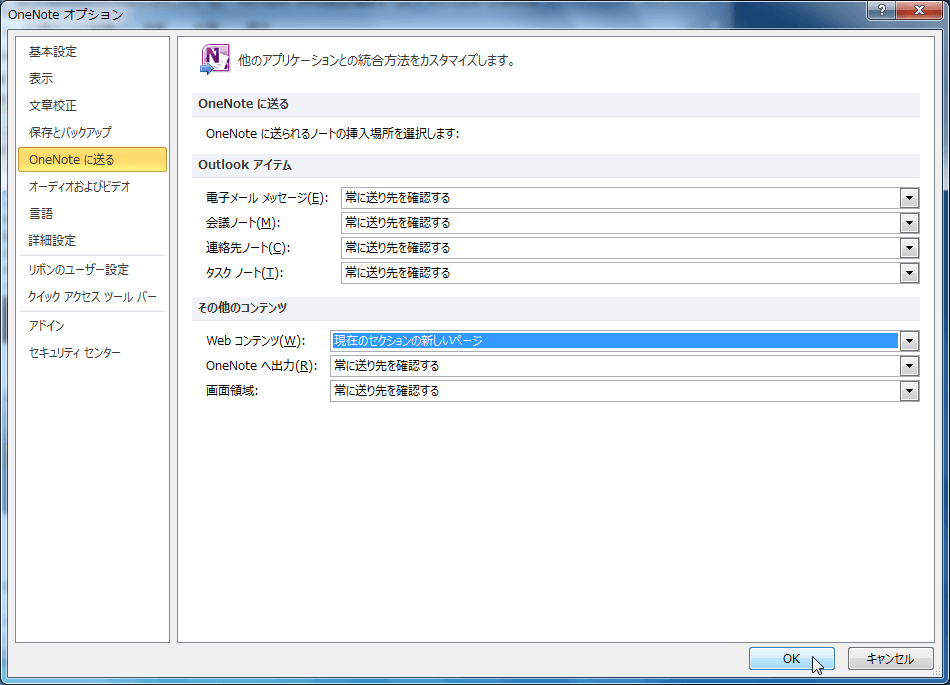
Task: Click the Web コンテンツ(W): label
Action: [x=256, y=341]
